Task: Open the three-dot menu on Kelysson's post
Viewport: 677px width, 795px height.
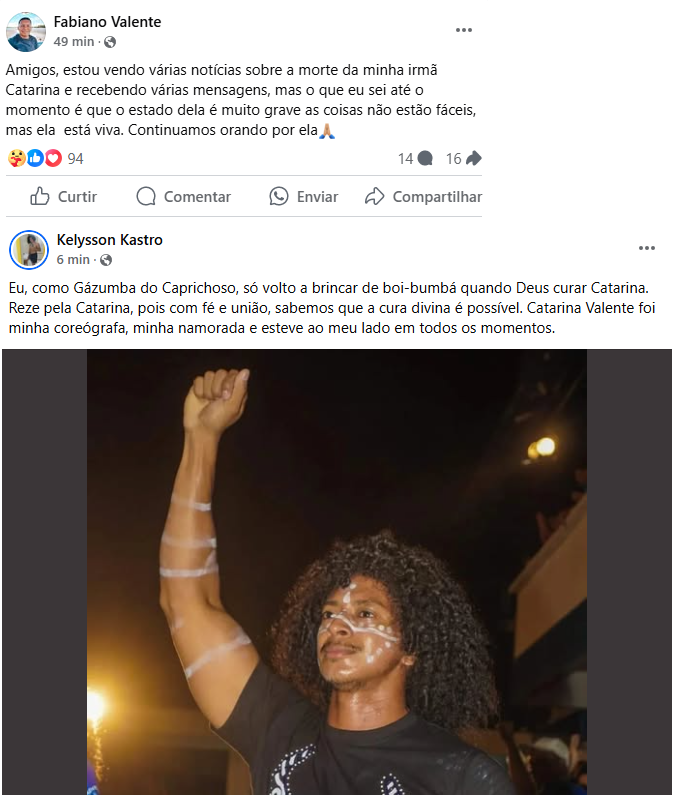Action: pyautogui.click(x=647, y=248)
